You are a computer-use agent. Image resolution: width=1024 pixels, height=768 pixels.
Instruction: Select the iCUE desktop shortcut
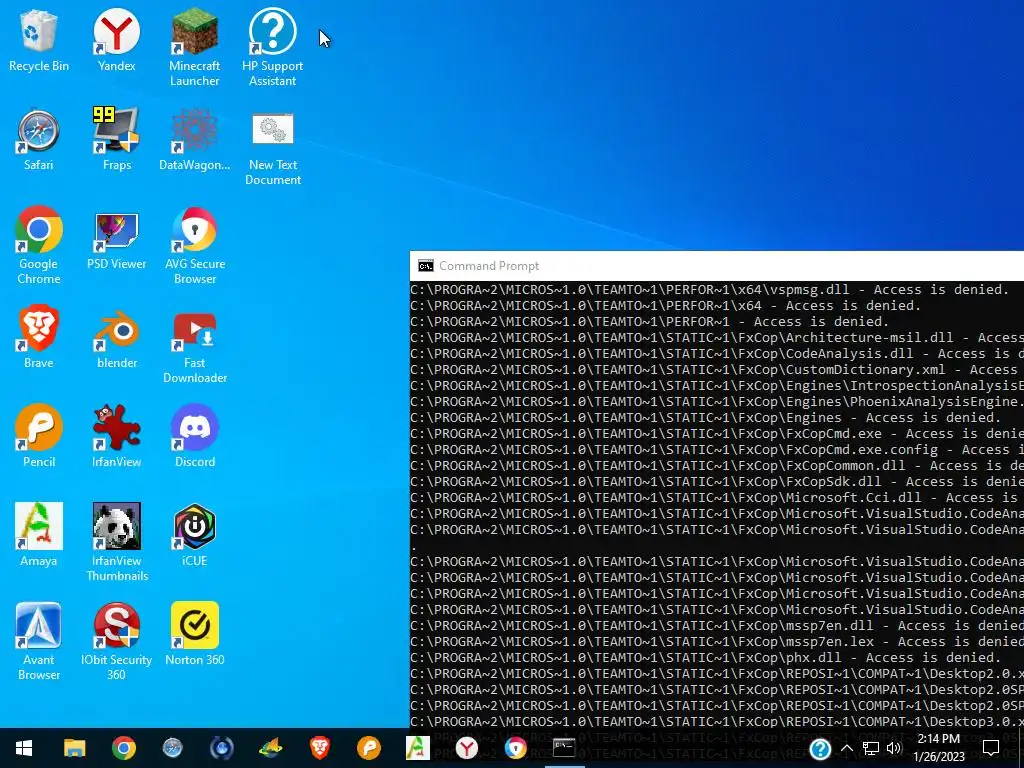coord(195,536)
